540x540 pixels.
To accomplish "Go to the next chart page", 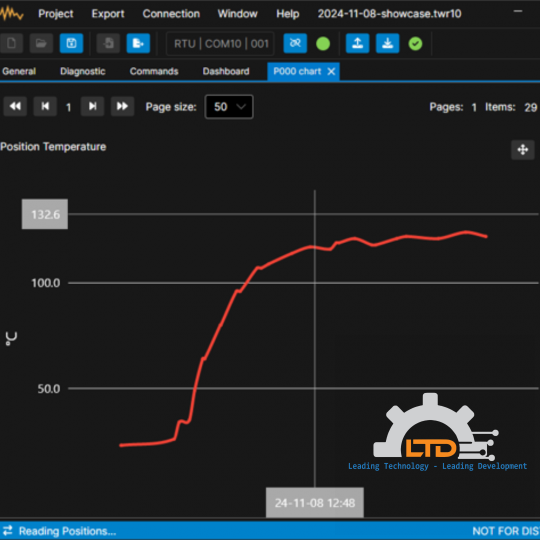I will [92, 106].
